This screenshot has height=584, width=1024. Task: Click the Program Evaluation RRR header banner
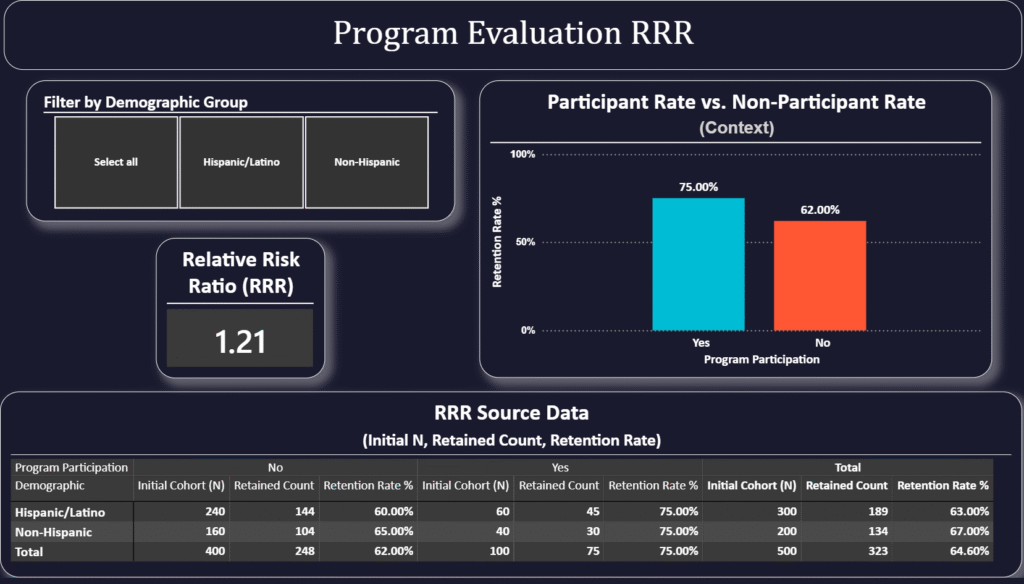click(512, 33)
